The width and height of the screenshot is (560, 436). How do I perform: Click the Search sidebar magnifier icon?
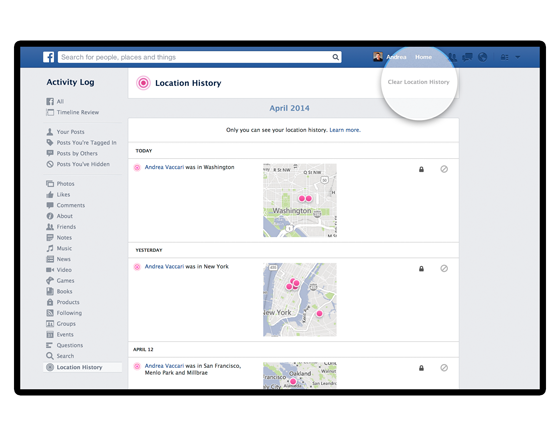click(50, 356)
